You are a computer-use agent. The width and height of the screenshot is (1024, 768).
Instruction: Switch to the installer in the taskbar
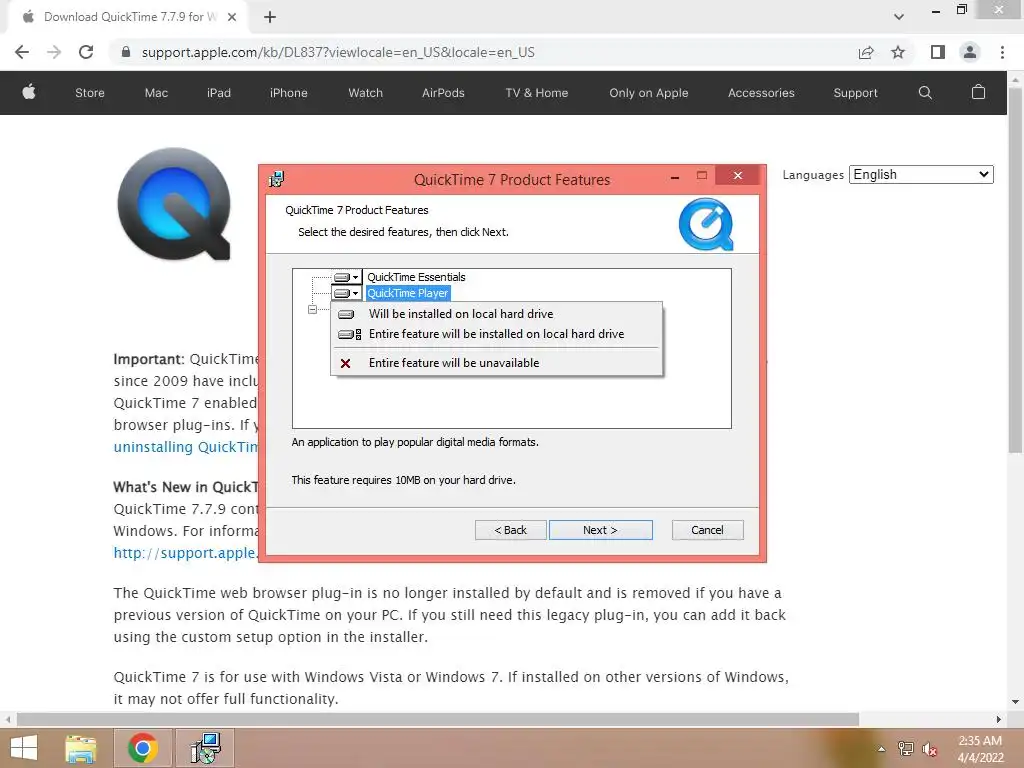[205, 748]
